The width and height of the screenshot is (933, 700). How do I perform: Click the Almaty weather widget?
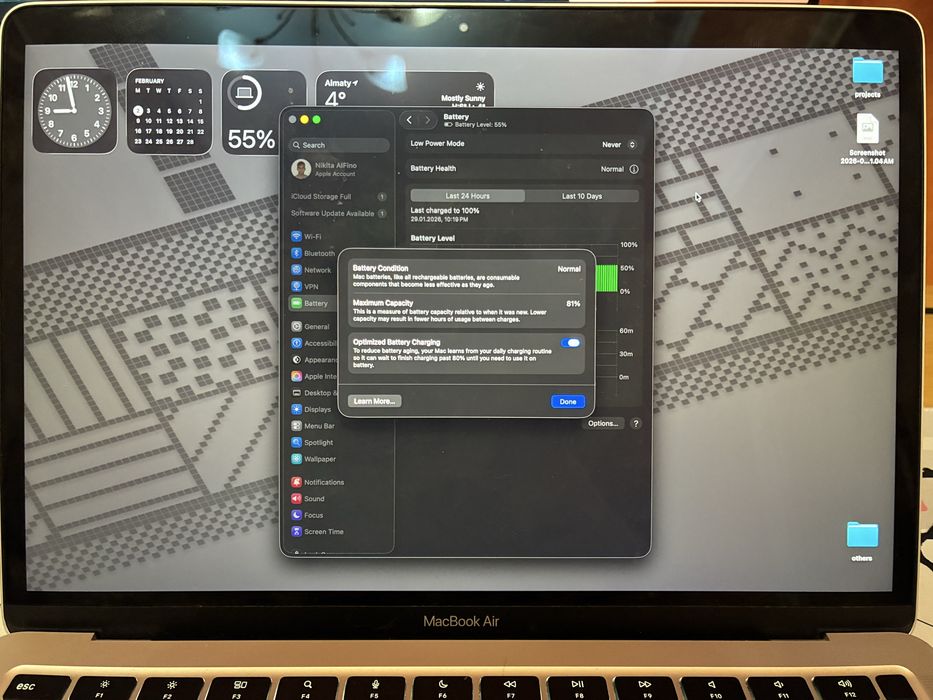405,89
